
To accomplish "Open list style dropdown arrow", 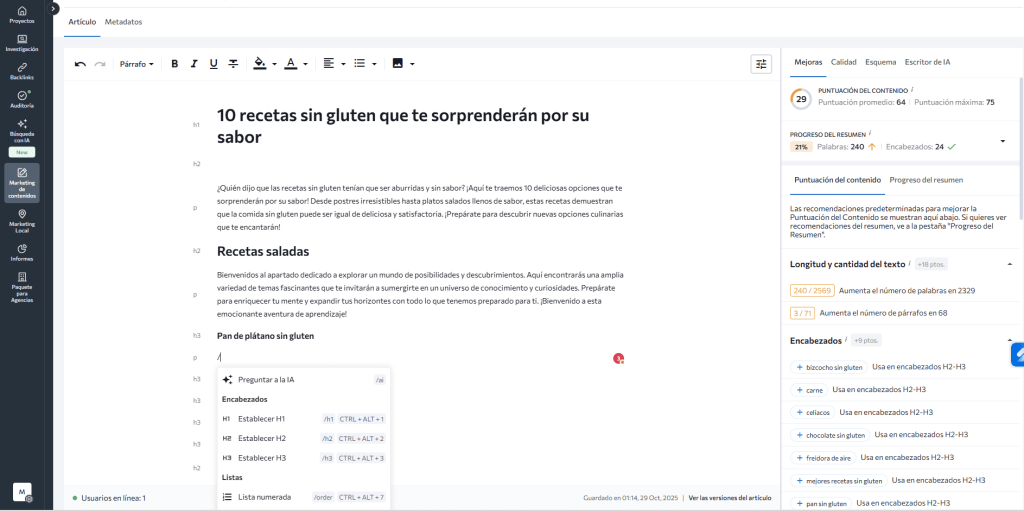I will click(x=374, y=65).
